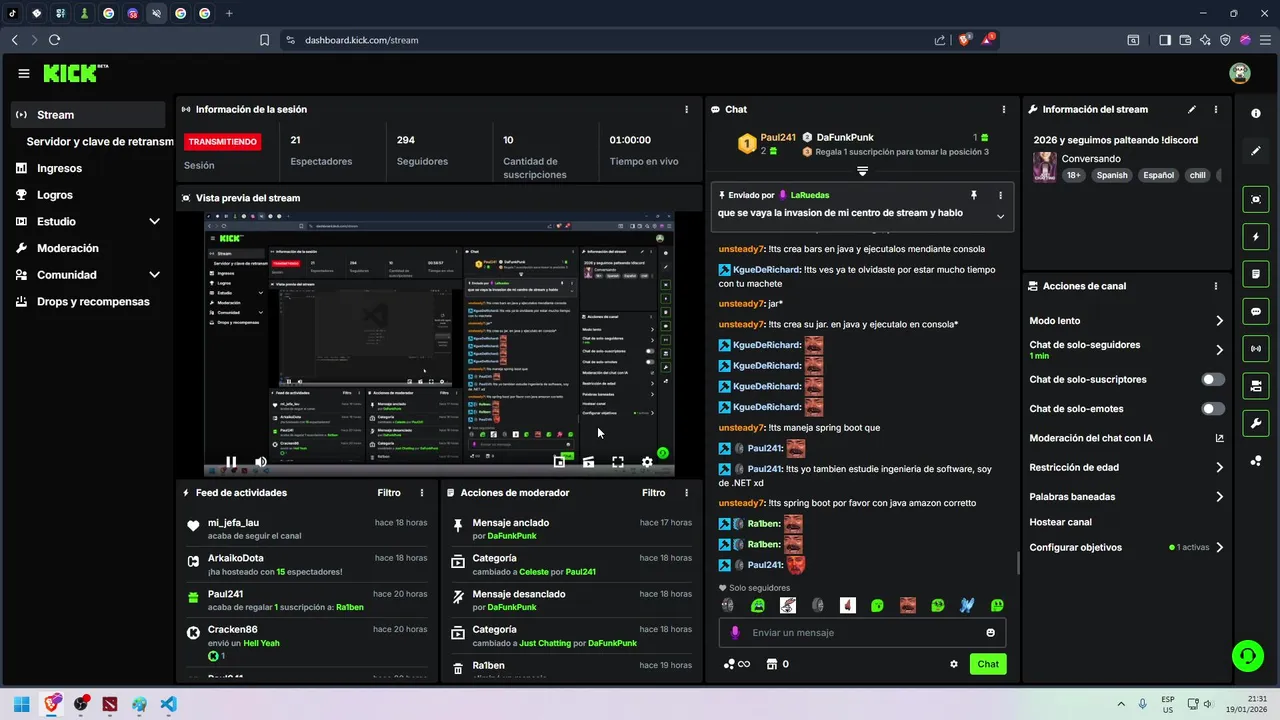Image resolution: width=1280 pixels, height=720 pixels.
Task: Open Windows Start menu
Action: (x=21, y=704)
